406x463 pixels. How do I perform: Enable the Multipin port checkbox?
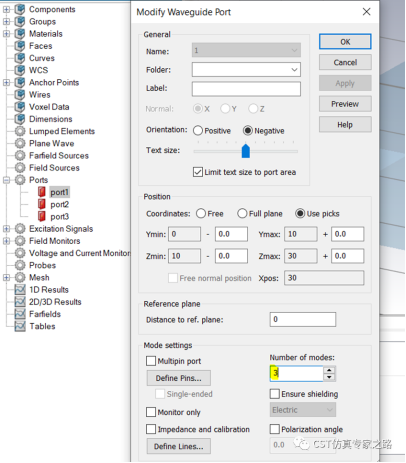[151, 361]
